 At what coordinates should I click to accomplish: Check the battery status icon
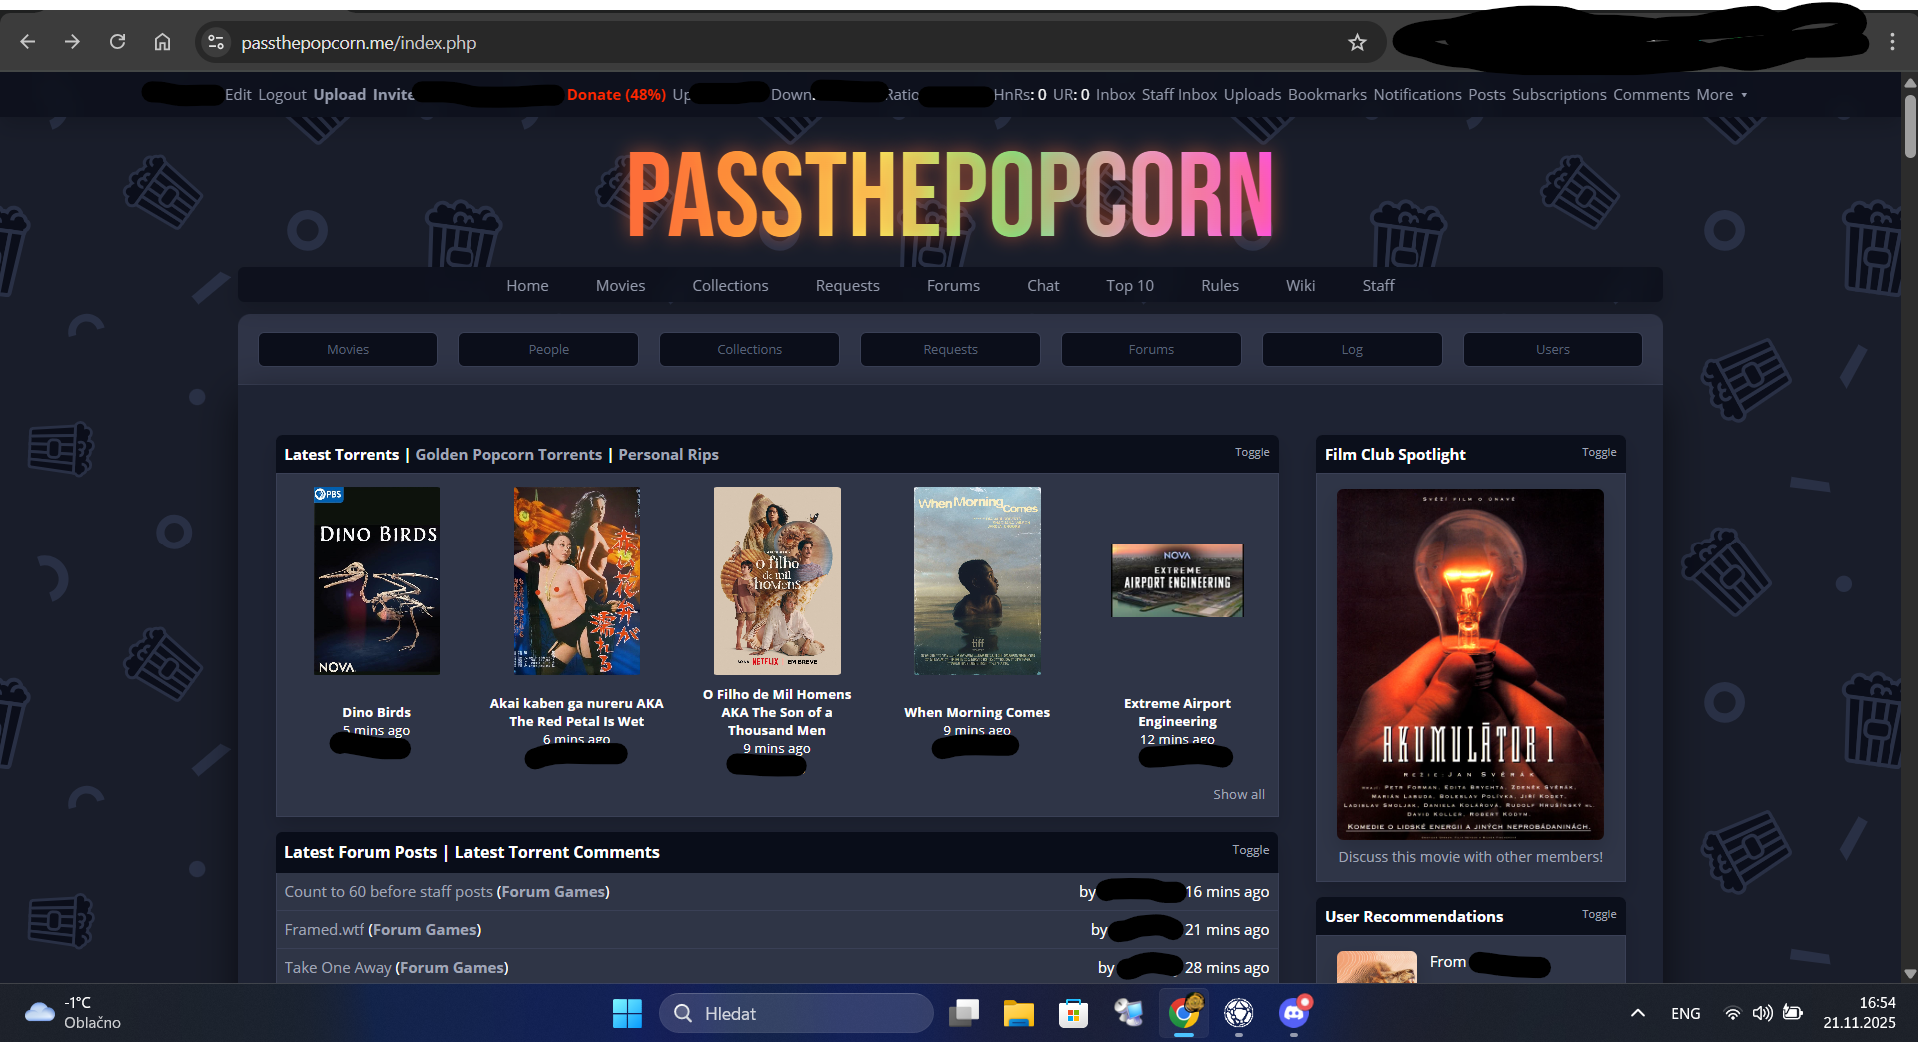pos(1793,1013)
